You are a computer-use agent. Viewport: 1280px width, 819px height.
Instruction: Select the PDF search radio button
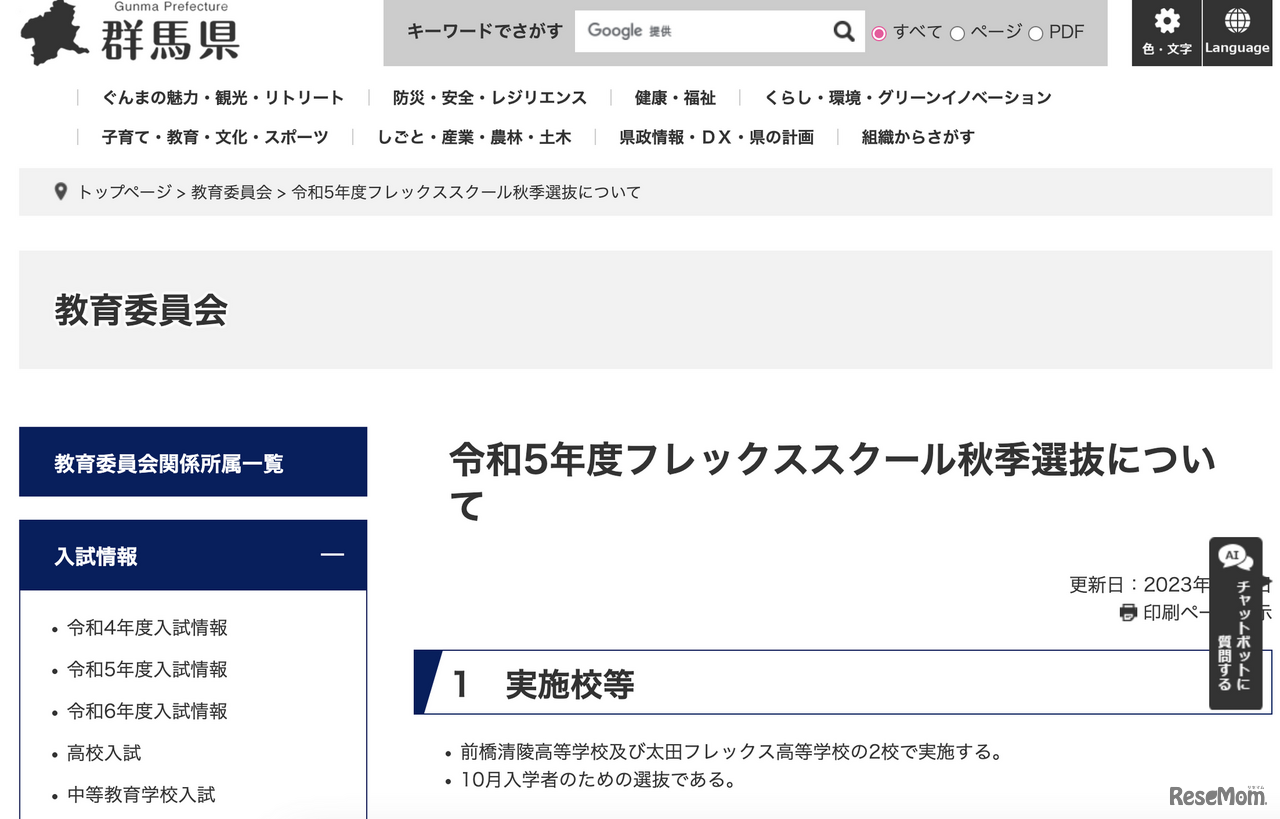coord(1035,32)
